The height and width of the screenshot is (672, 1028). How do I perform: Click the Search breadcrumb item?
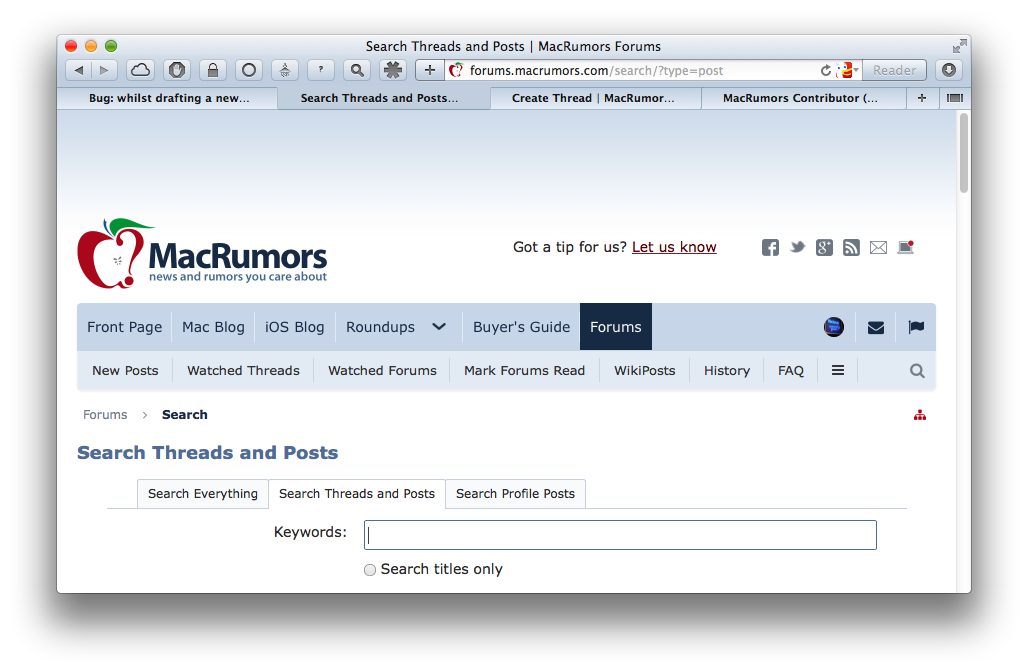[184, 414]
